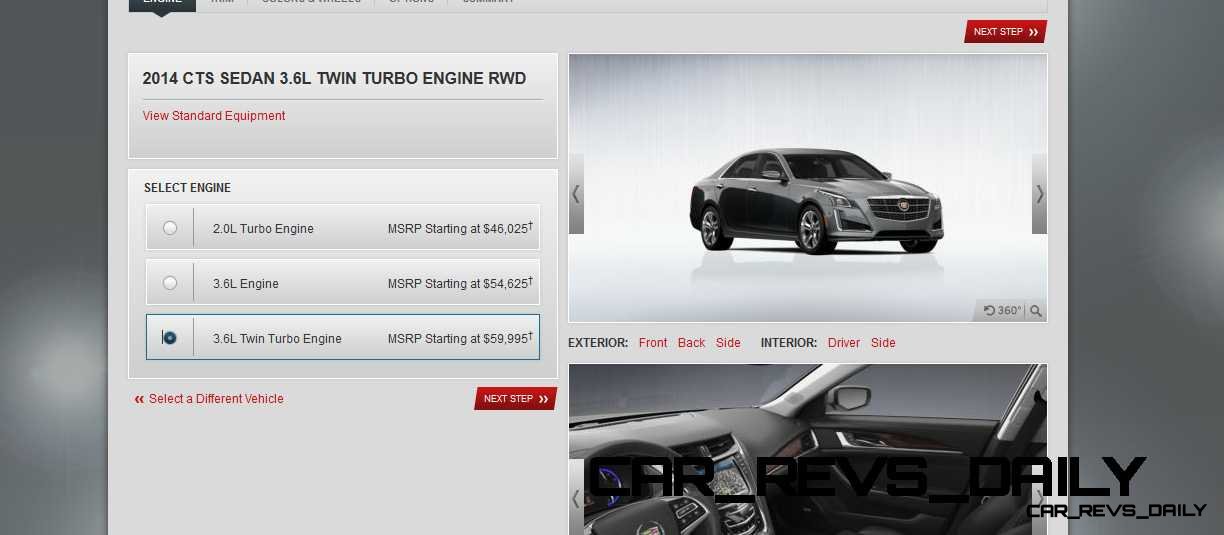Select the 2.0L Turbo Engine radio button
The height and width of the screenshot is (535, 1224).
170,228
